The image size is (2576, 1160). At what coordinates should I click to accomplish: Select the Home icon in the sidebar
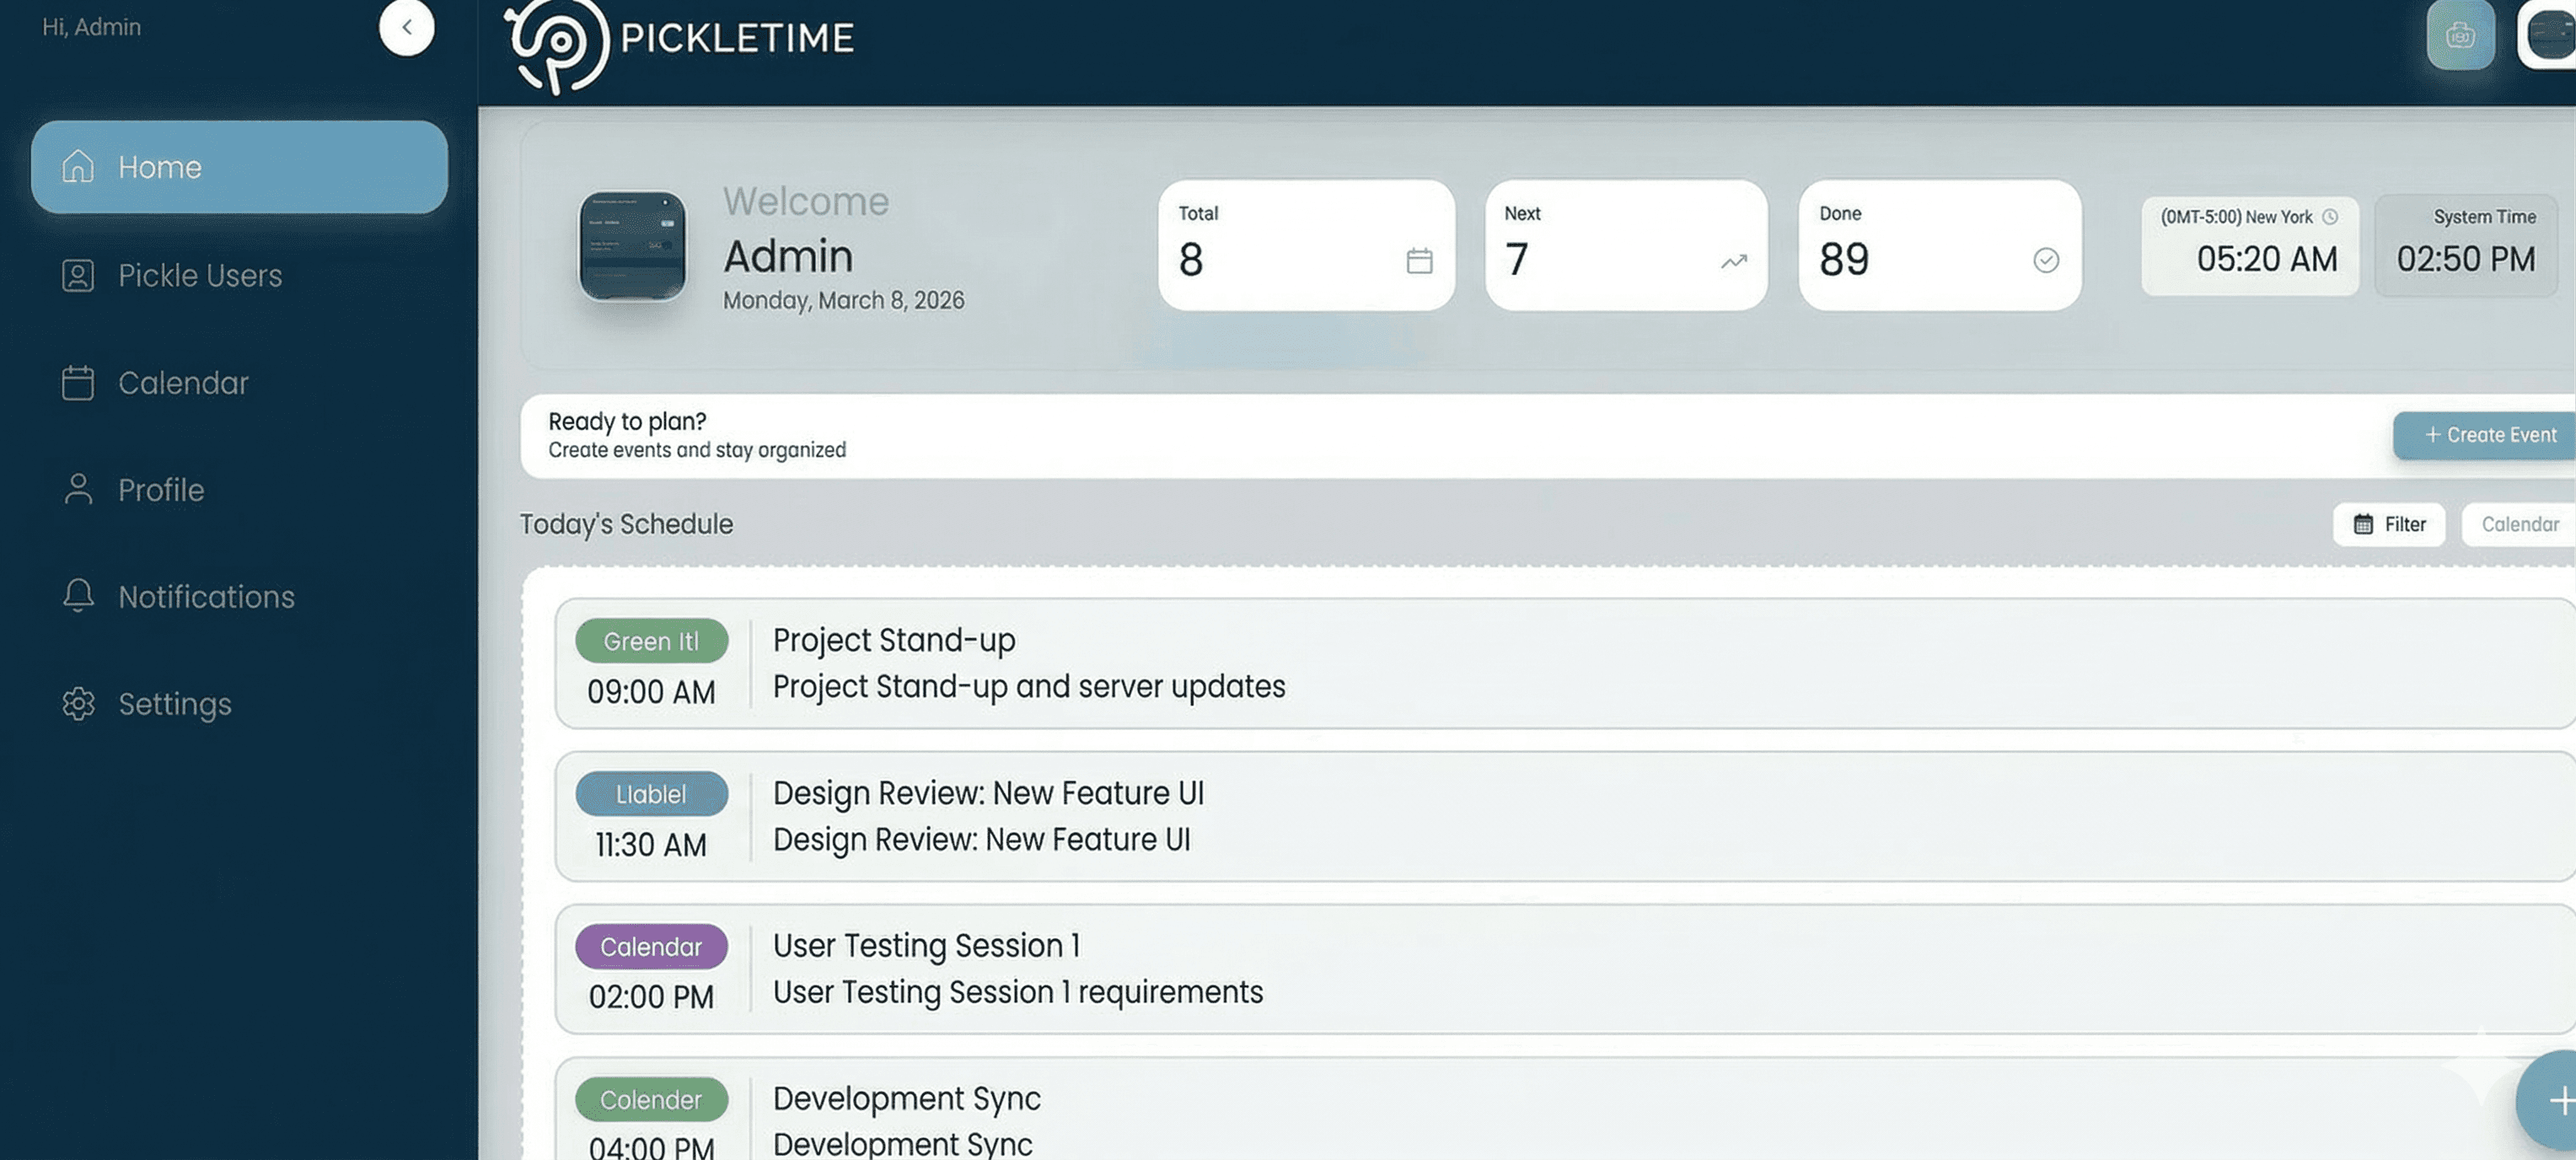click(78, 166)
